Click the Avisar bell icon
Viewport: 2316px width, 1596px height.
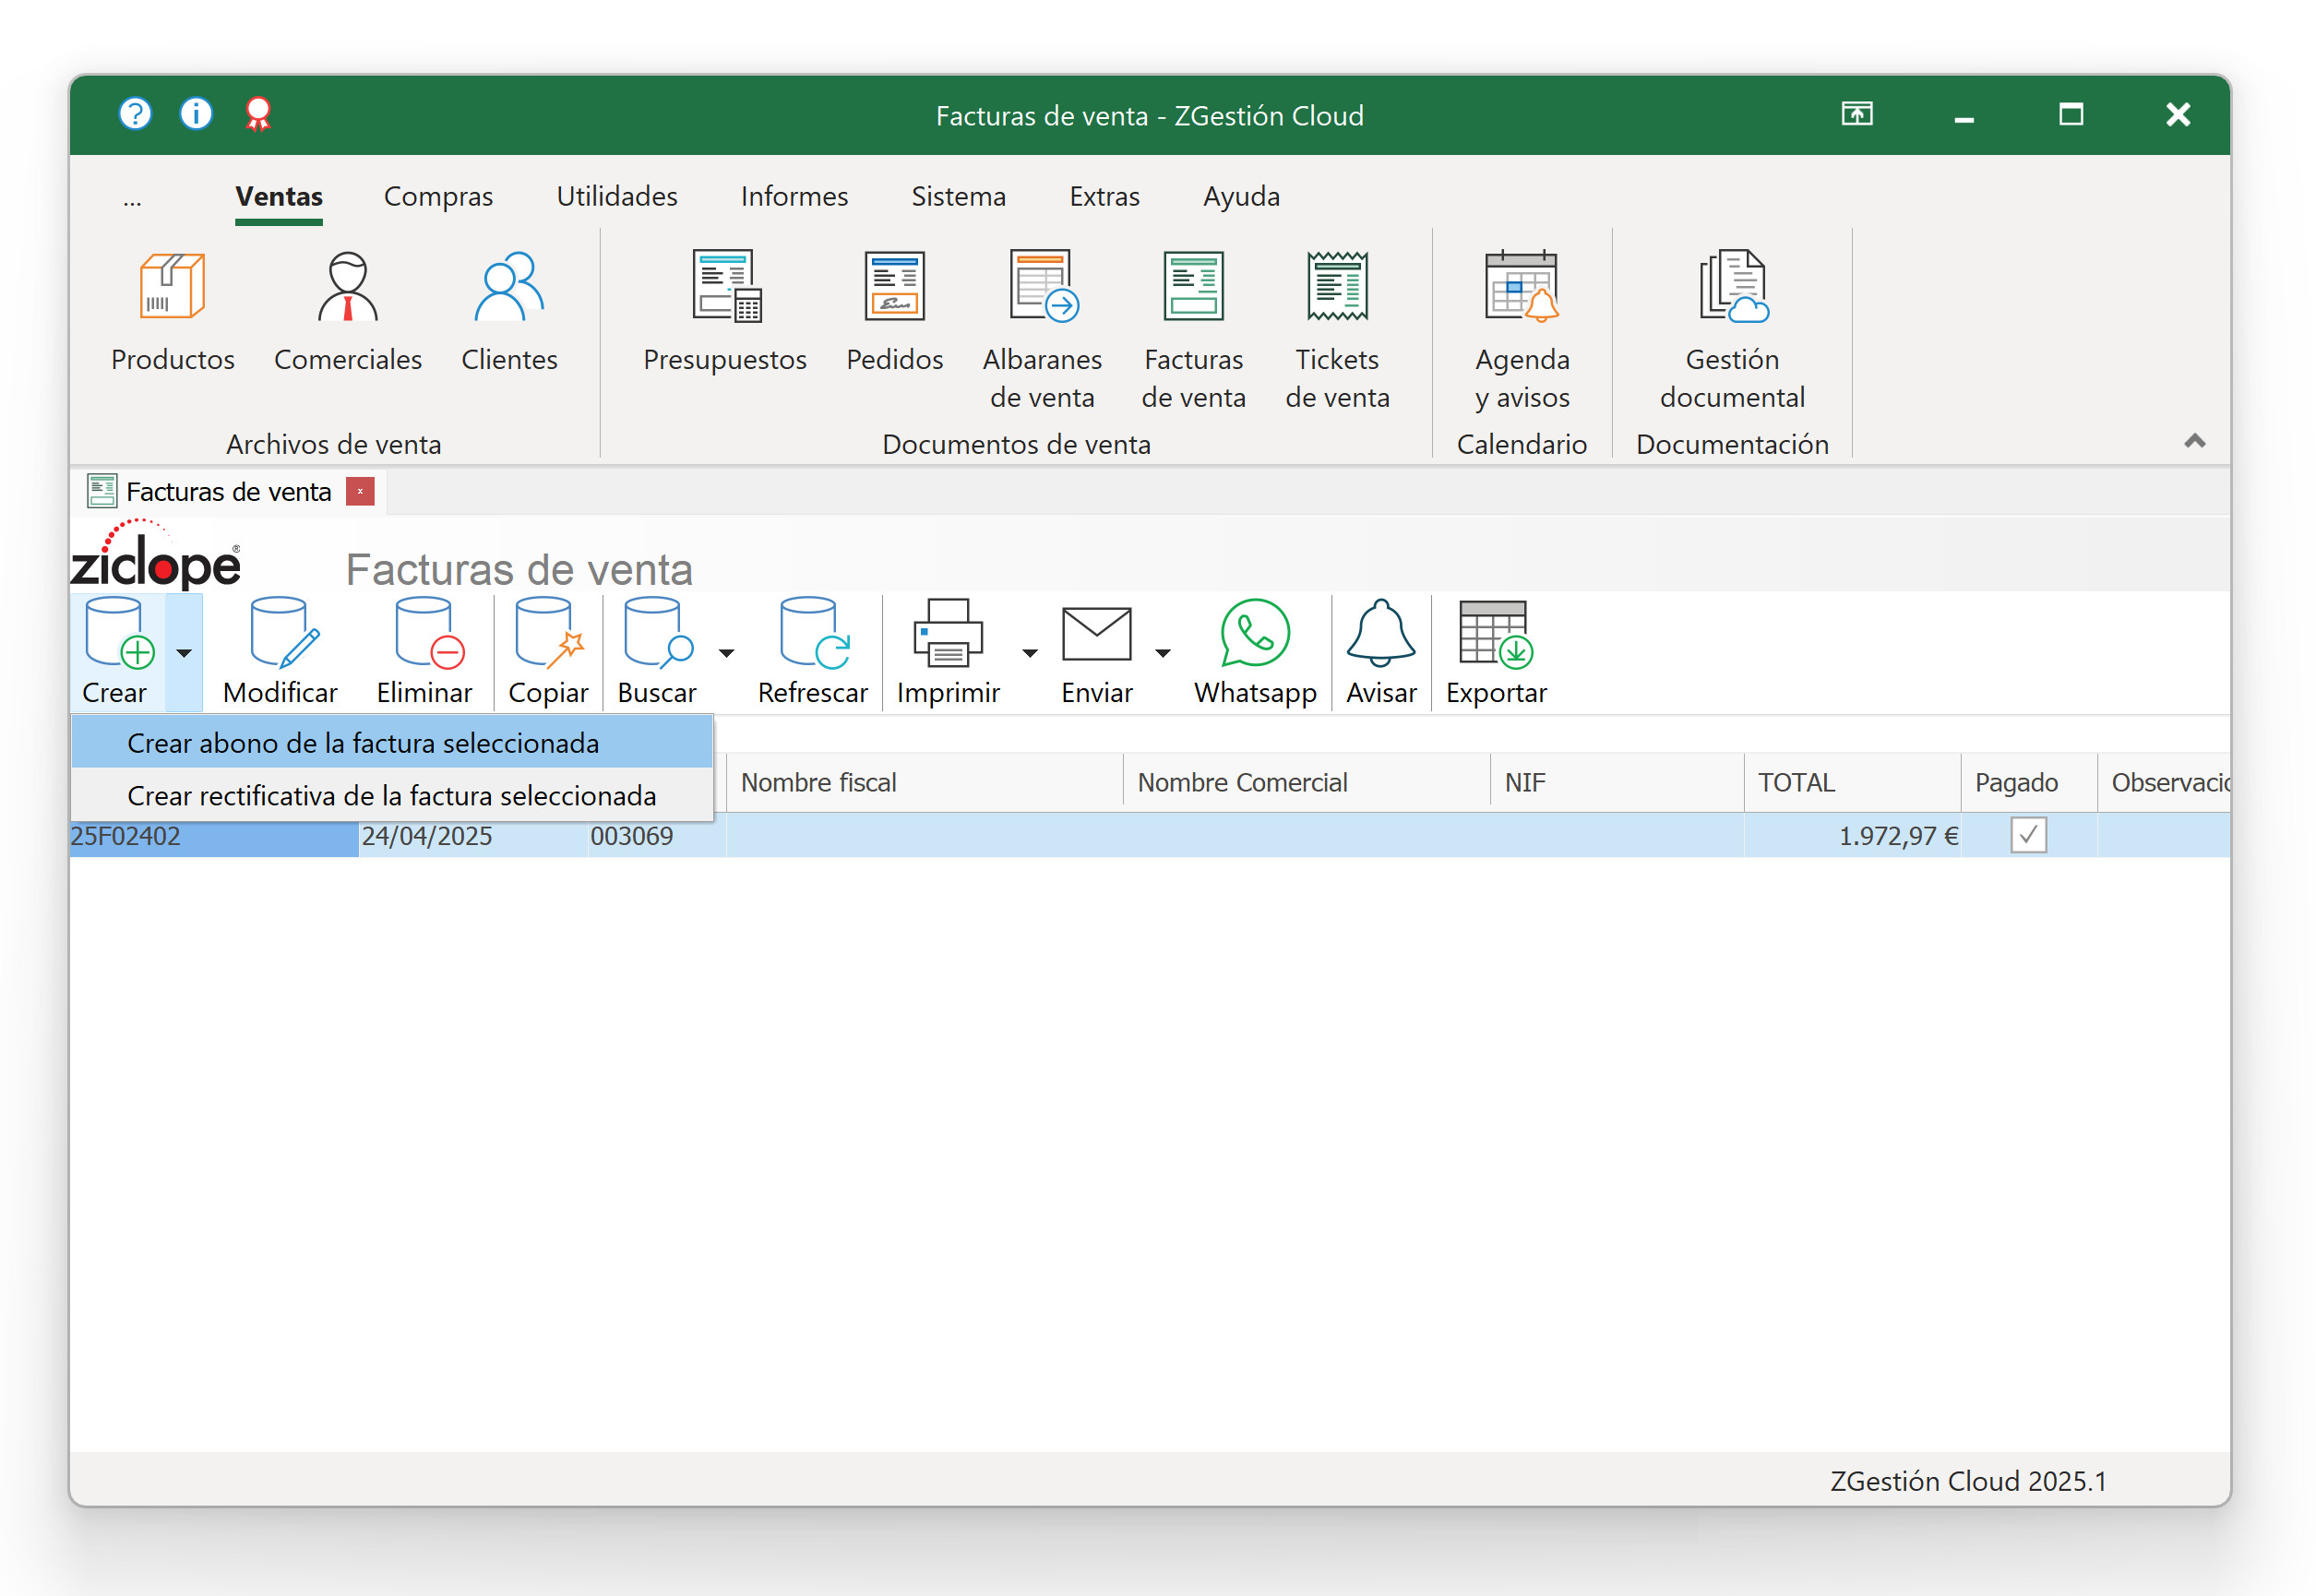pos(1382,652)
